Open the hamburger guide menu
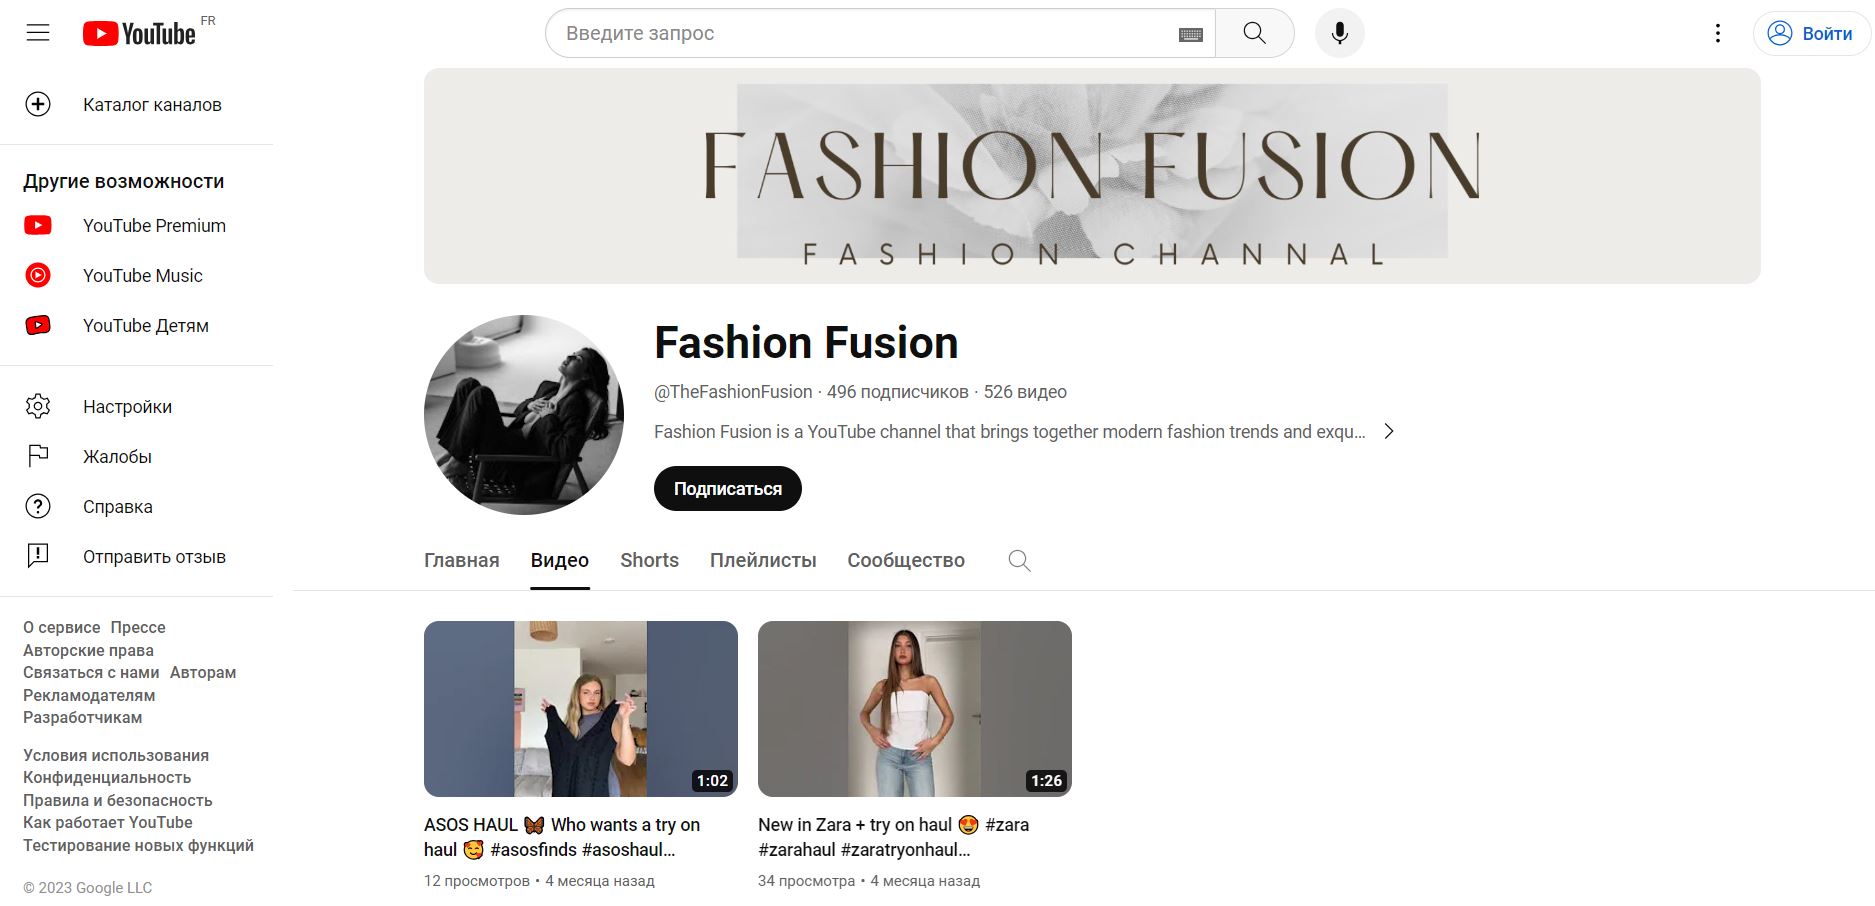 click(38, 33)
